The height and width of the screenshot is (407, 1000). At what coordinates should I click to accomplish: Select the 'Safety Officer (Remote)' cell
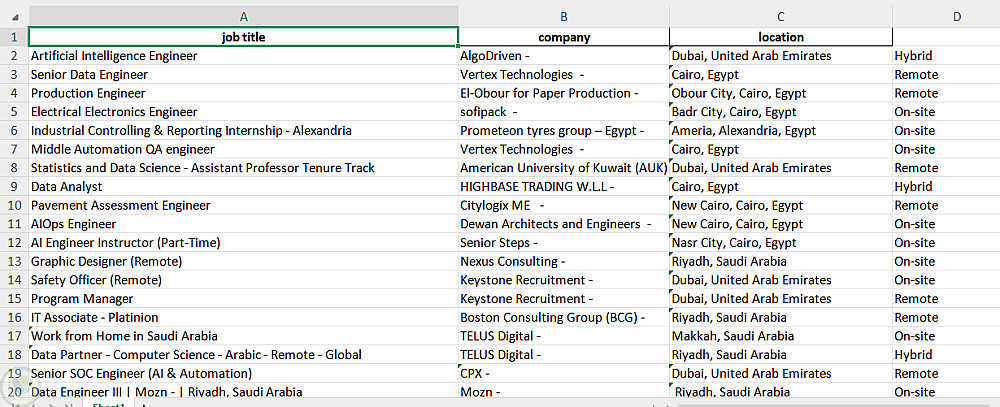pyautogui.click(x=244, y=280)
